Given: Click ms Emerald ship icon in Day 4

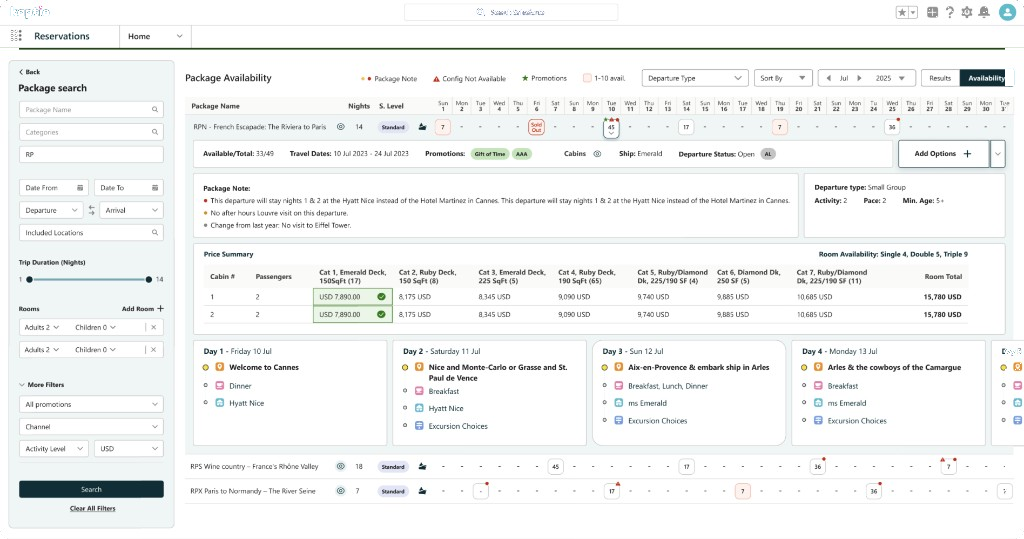Looking at the screenshot, I should pos(818,403).
